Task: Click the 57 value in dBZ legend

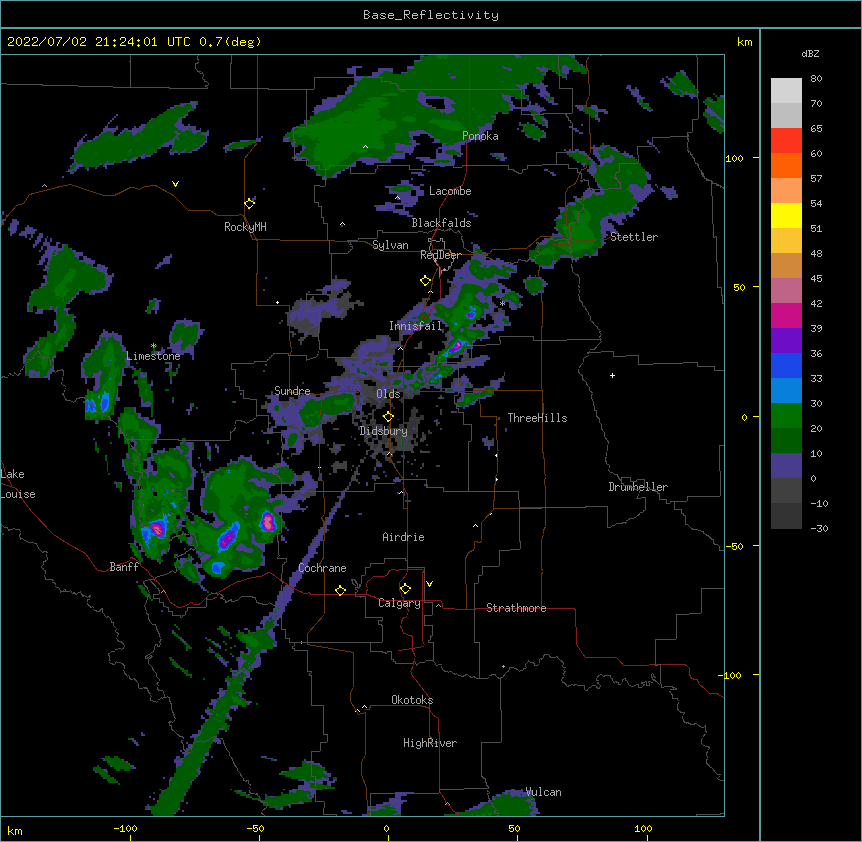Action: click(816, 179)
